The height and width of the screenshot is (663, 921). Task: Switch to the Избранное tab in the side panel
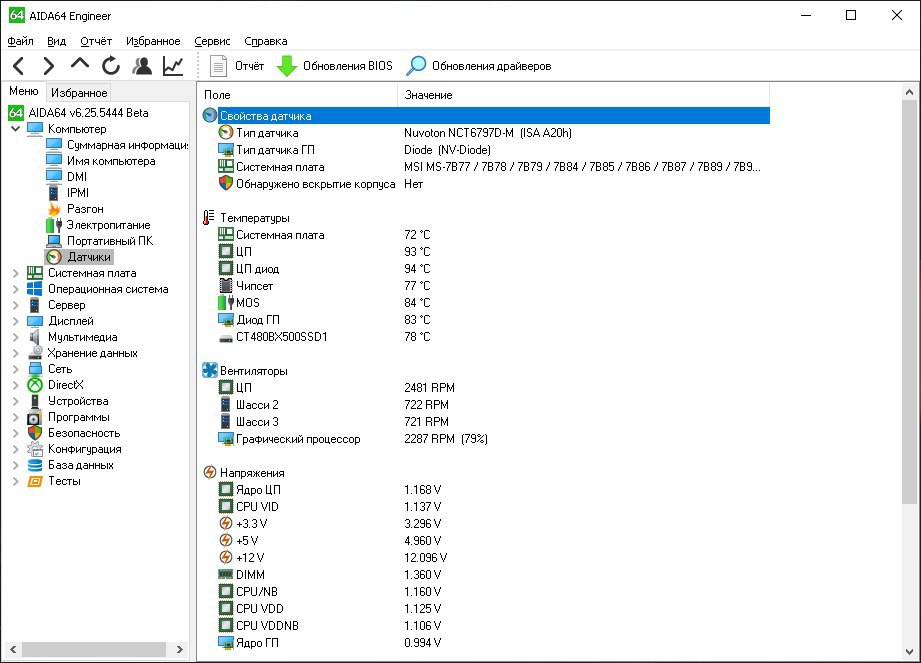(x=79, y=93)
